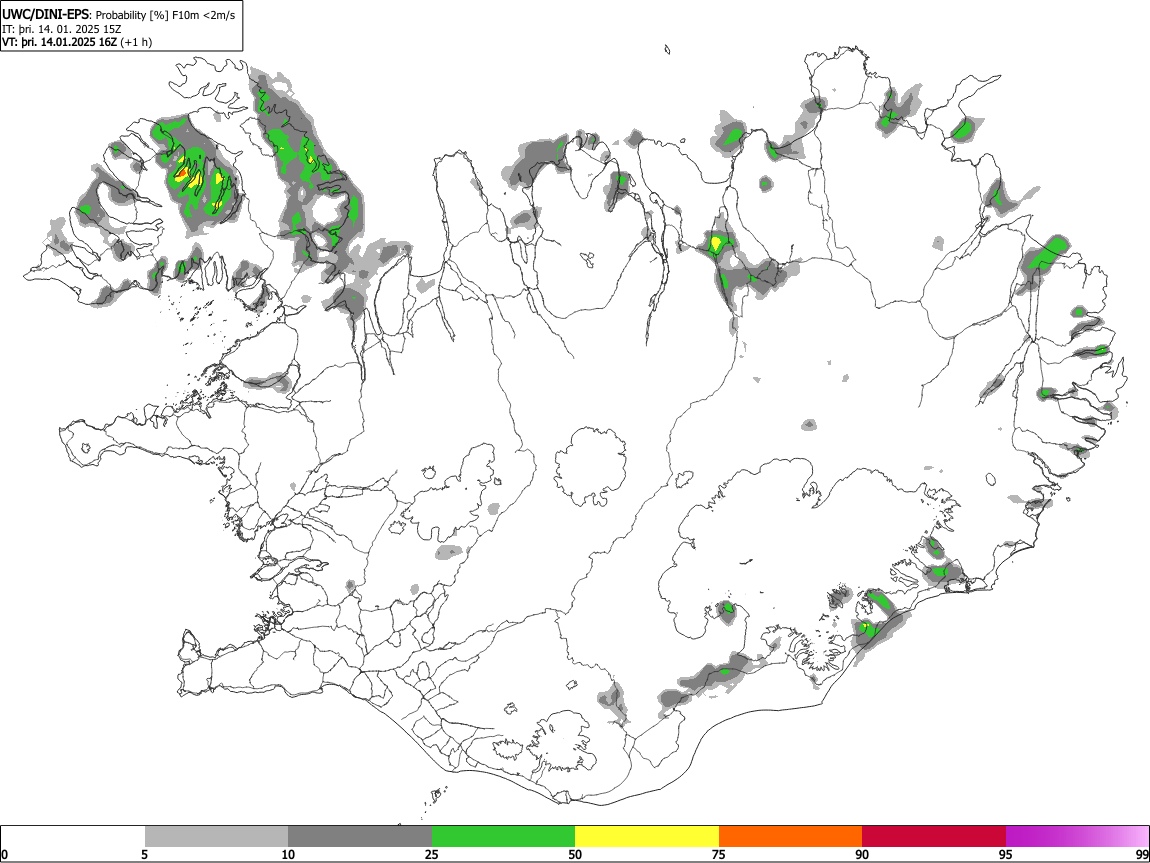This screenshot has width=1150, height=863.
Task: Click the '0' legend tick label
Action: point(4,855)
